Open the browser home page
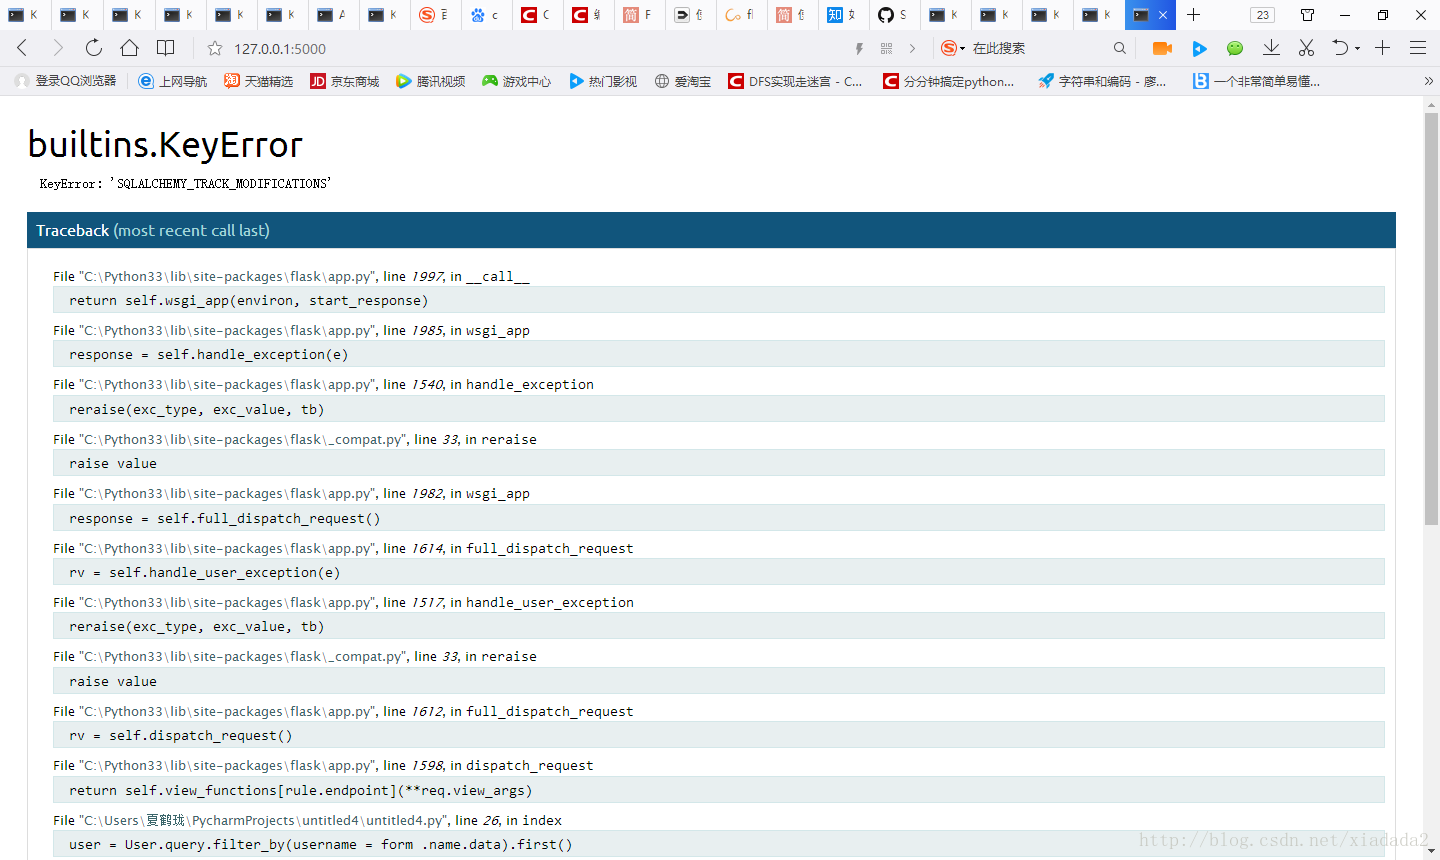The image size is (1440, 860). [129, 48]
